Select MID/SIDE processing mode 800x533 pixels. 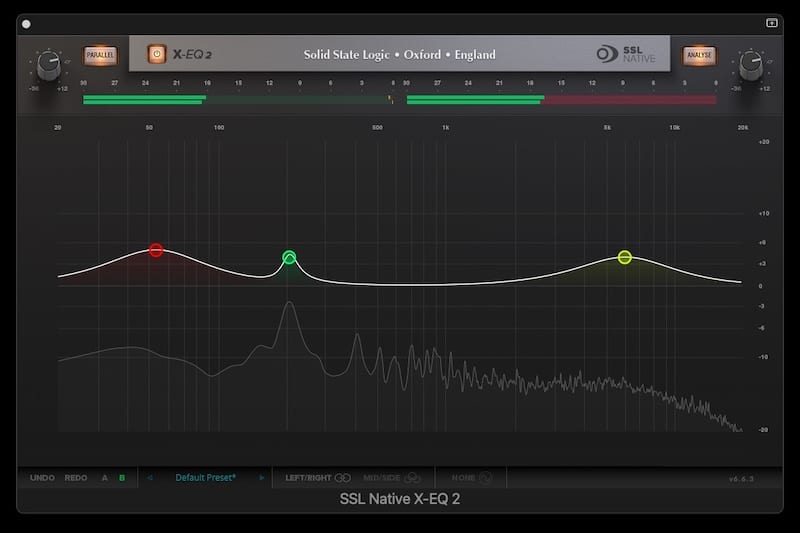pos(392,478)
